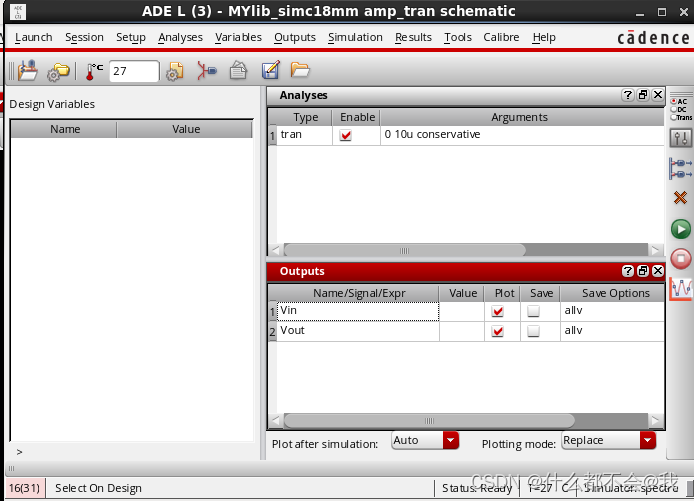Click the edit outputs pencil icon
This screenshot has height=501, width=694.
270,70
